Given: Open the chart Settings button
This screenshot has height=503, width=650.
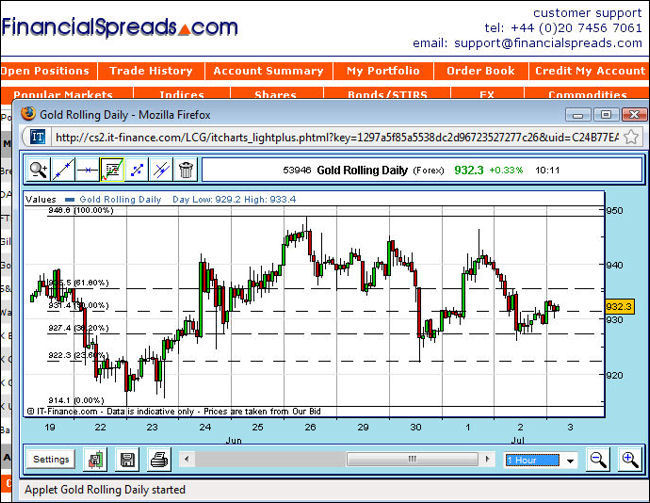Looking at the screenshot, I should click(x=51, y=459).
